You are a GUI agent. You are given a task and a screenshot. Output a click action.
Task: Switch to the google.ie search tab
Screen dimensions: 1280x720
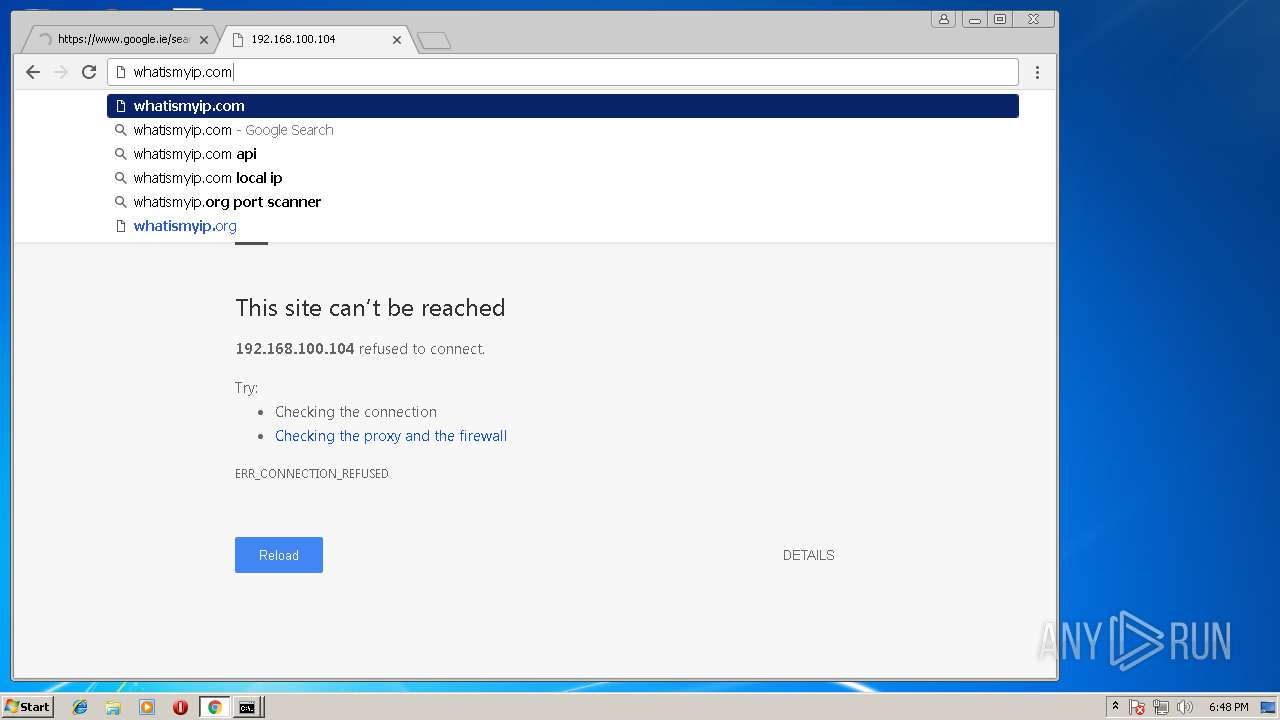tap(118, 40)
